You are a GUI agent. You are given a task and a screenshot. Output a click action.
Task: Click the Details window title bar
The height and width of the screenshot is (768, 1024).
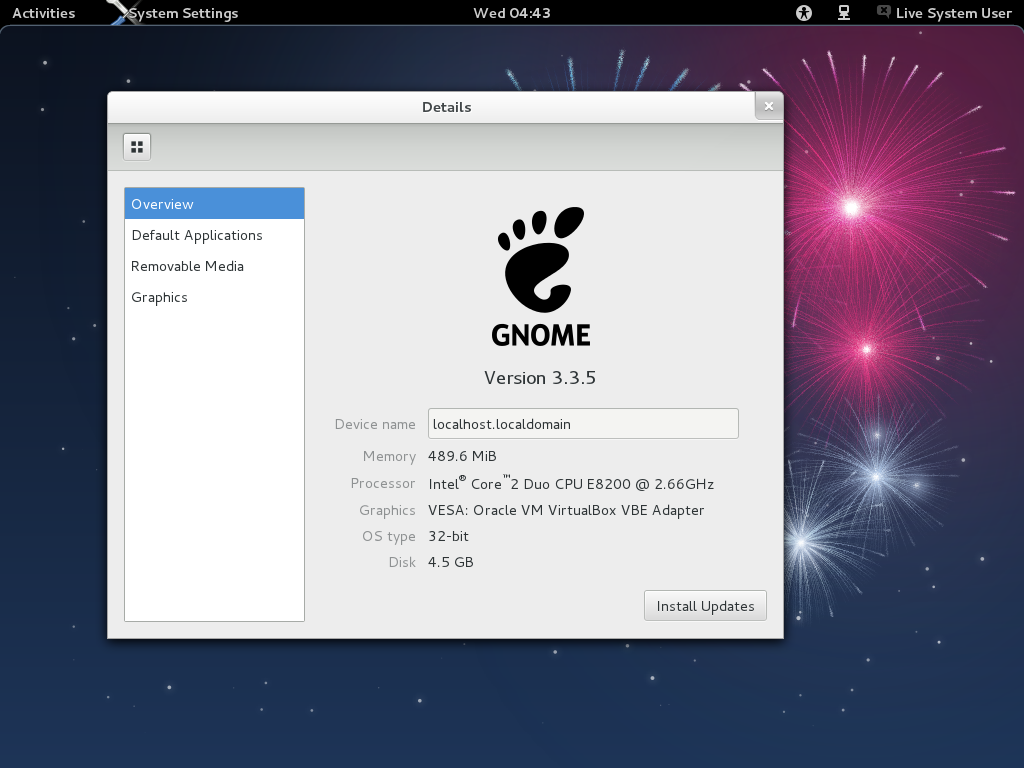tap(446, 107)
